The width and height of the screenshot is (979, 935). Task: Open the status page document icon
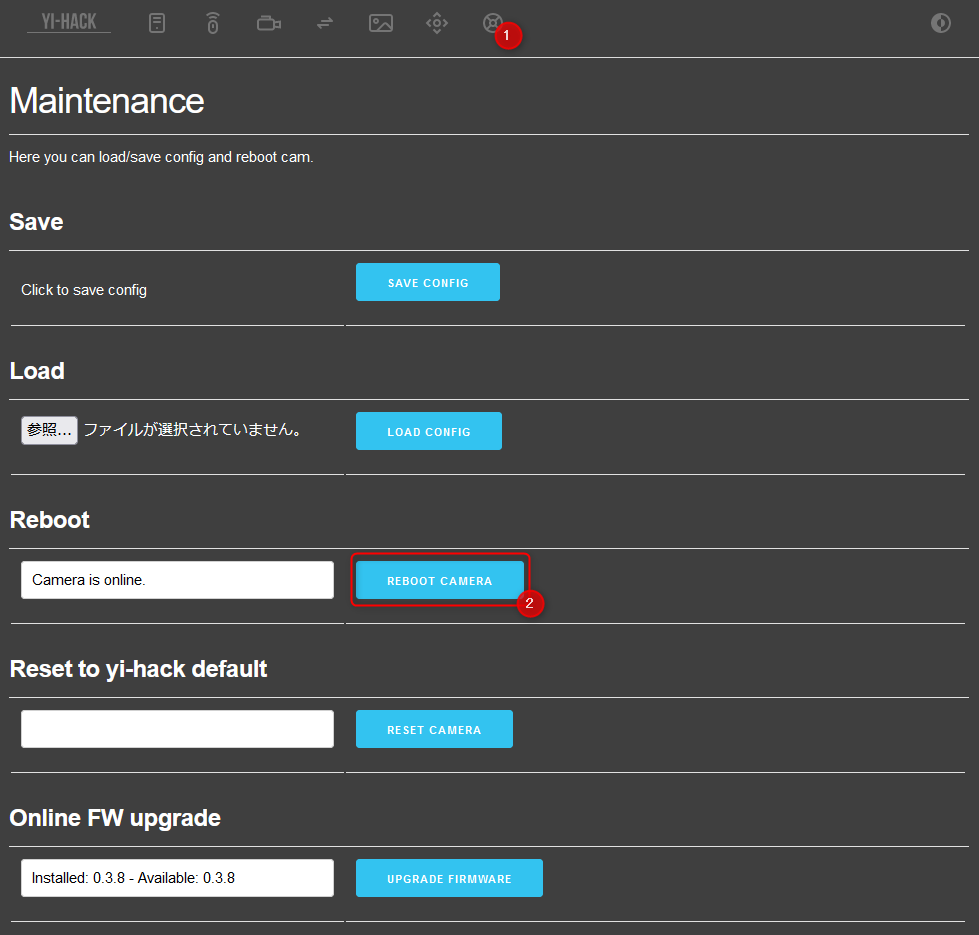(x=157, y=24)
